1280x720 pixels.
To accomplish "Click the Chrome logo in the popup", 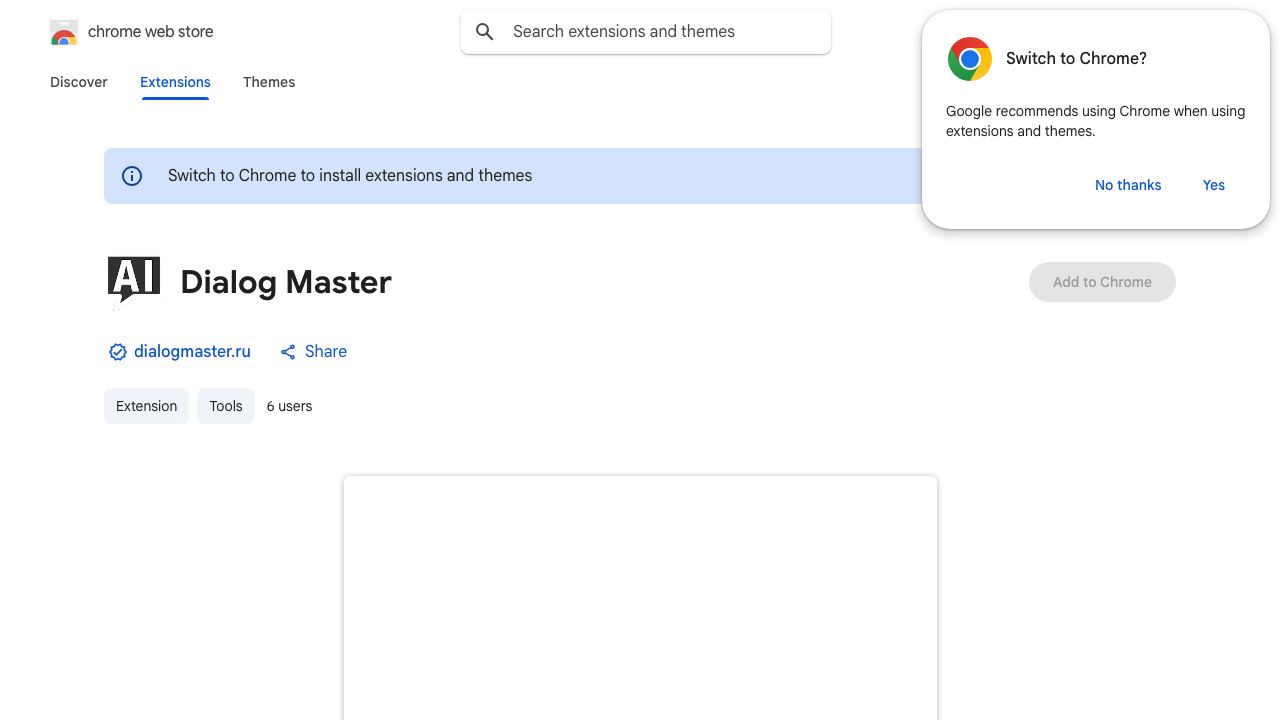I will point(970,59).
